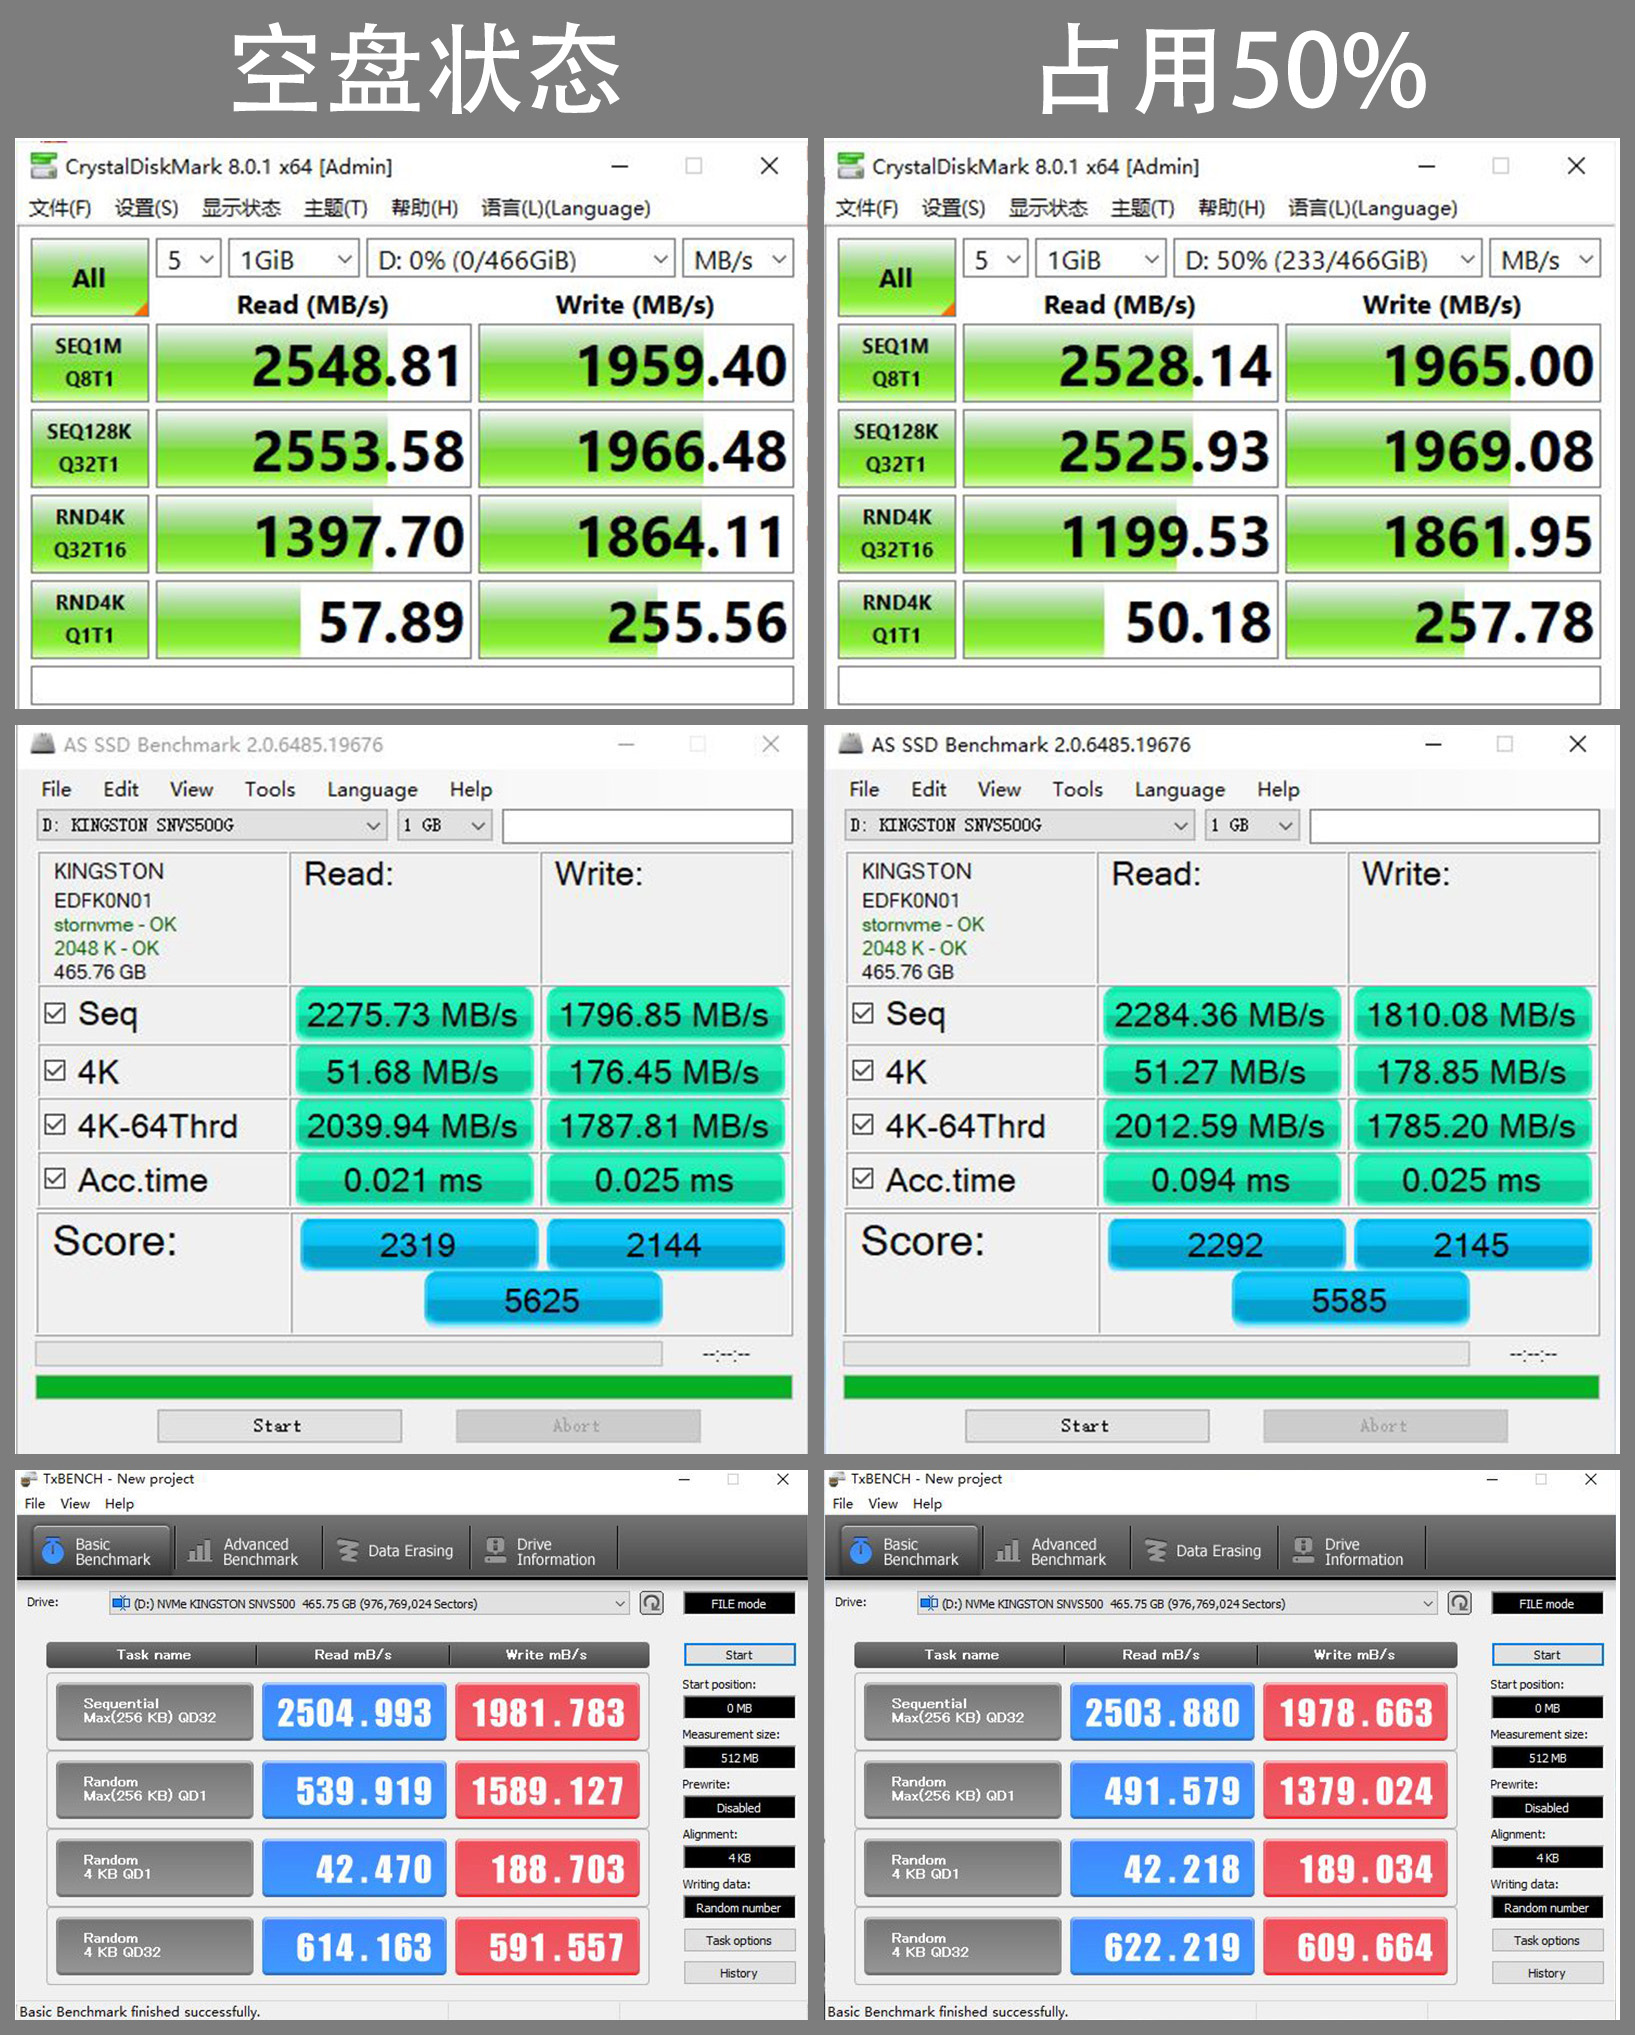Click 512 MB measurement size in TxBENCH reading 2504.993

pyautogui.click(x=739, y=1757)
